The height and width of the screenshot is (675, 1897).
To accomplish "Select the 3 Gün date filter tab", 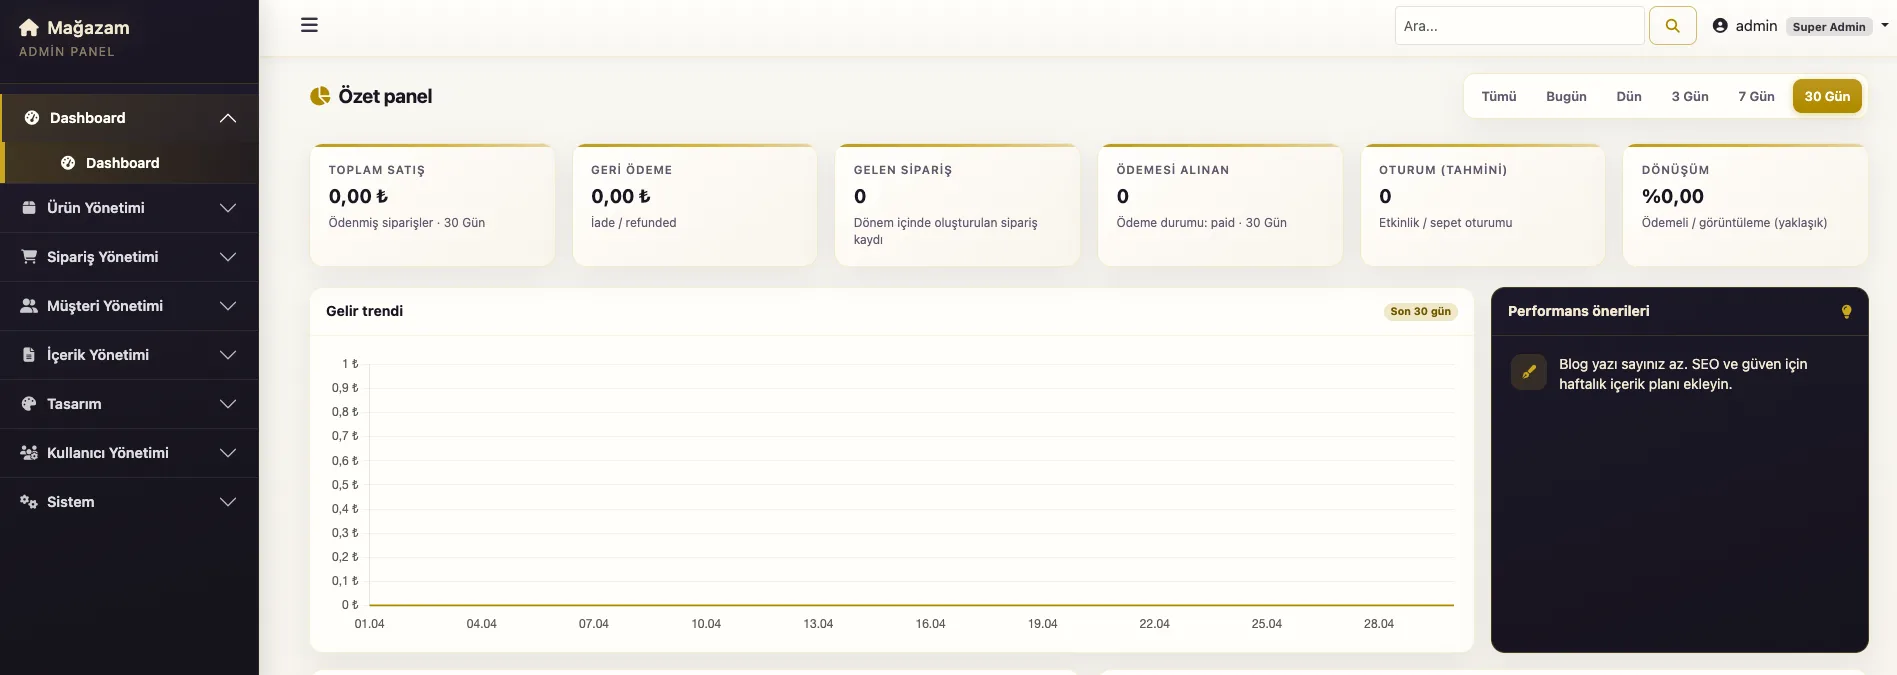I will tap(1690, 97).
